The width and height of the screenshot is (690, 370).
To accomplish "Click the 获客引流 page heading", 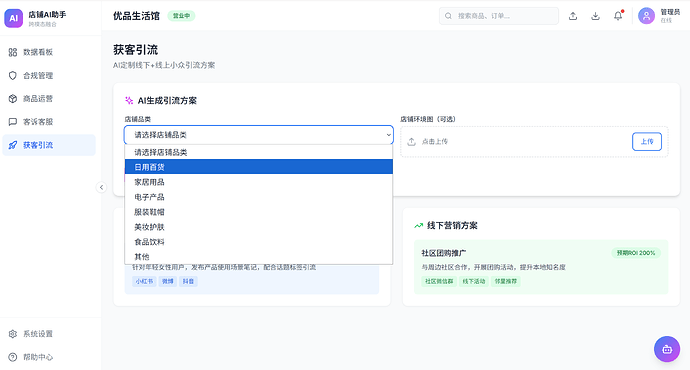I will point(136,50).
